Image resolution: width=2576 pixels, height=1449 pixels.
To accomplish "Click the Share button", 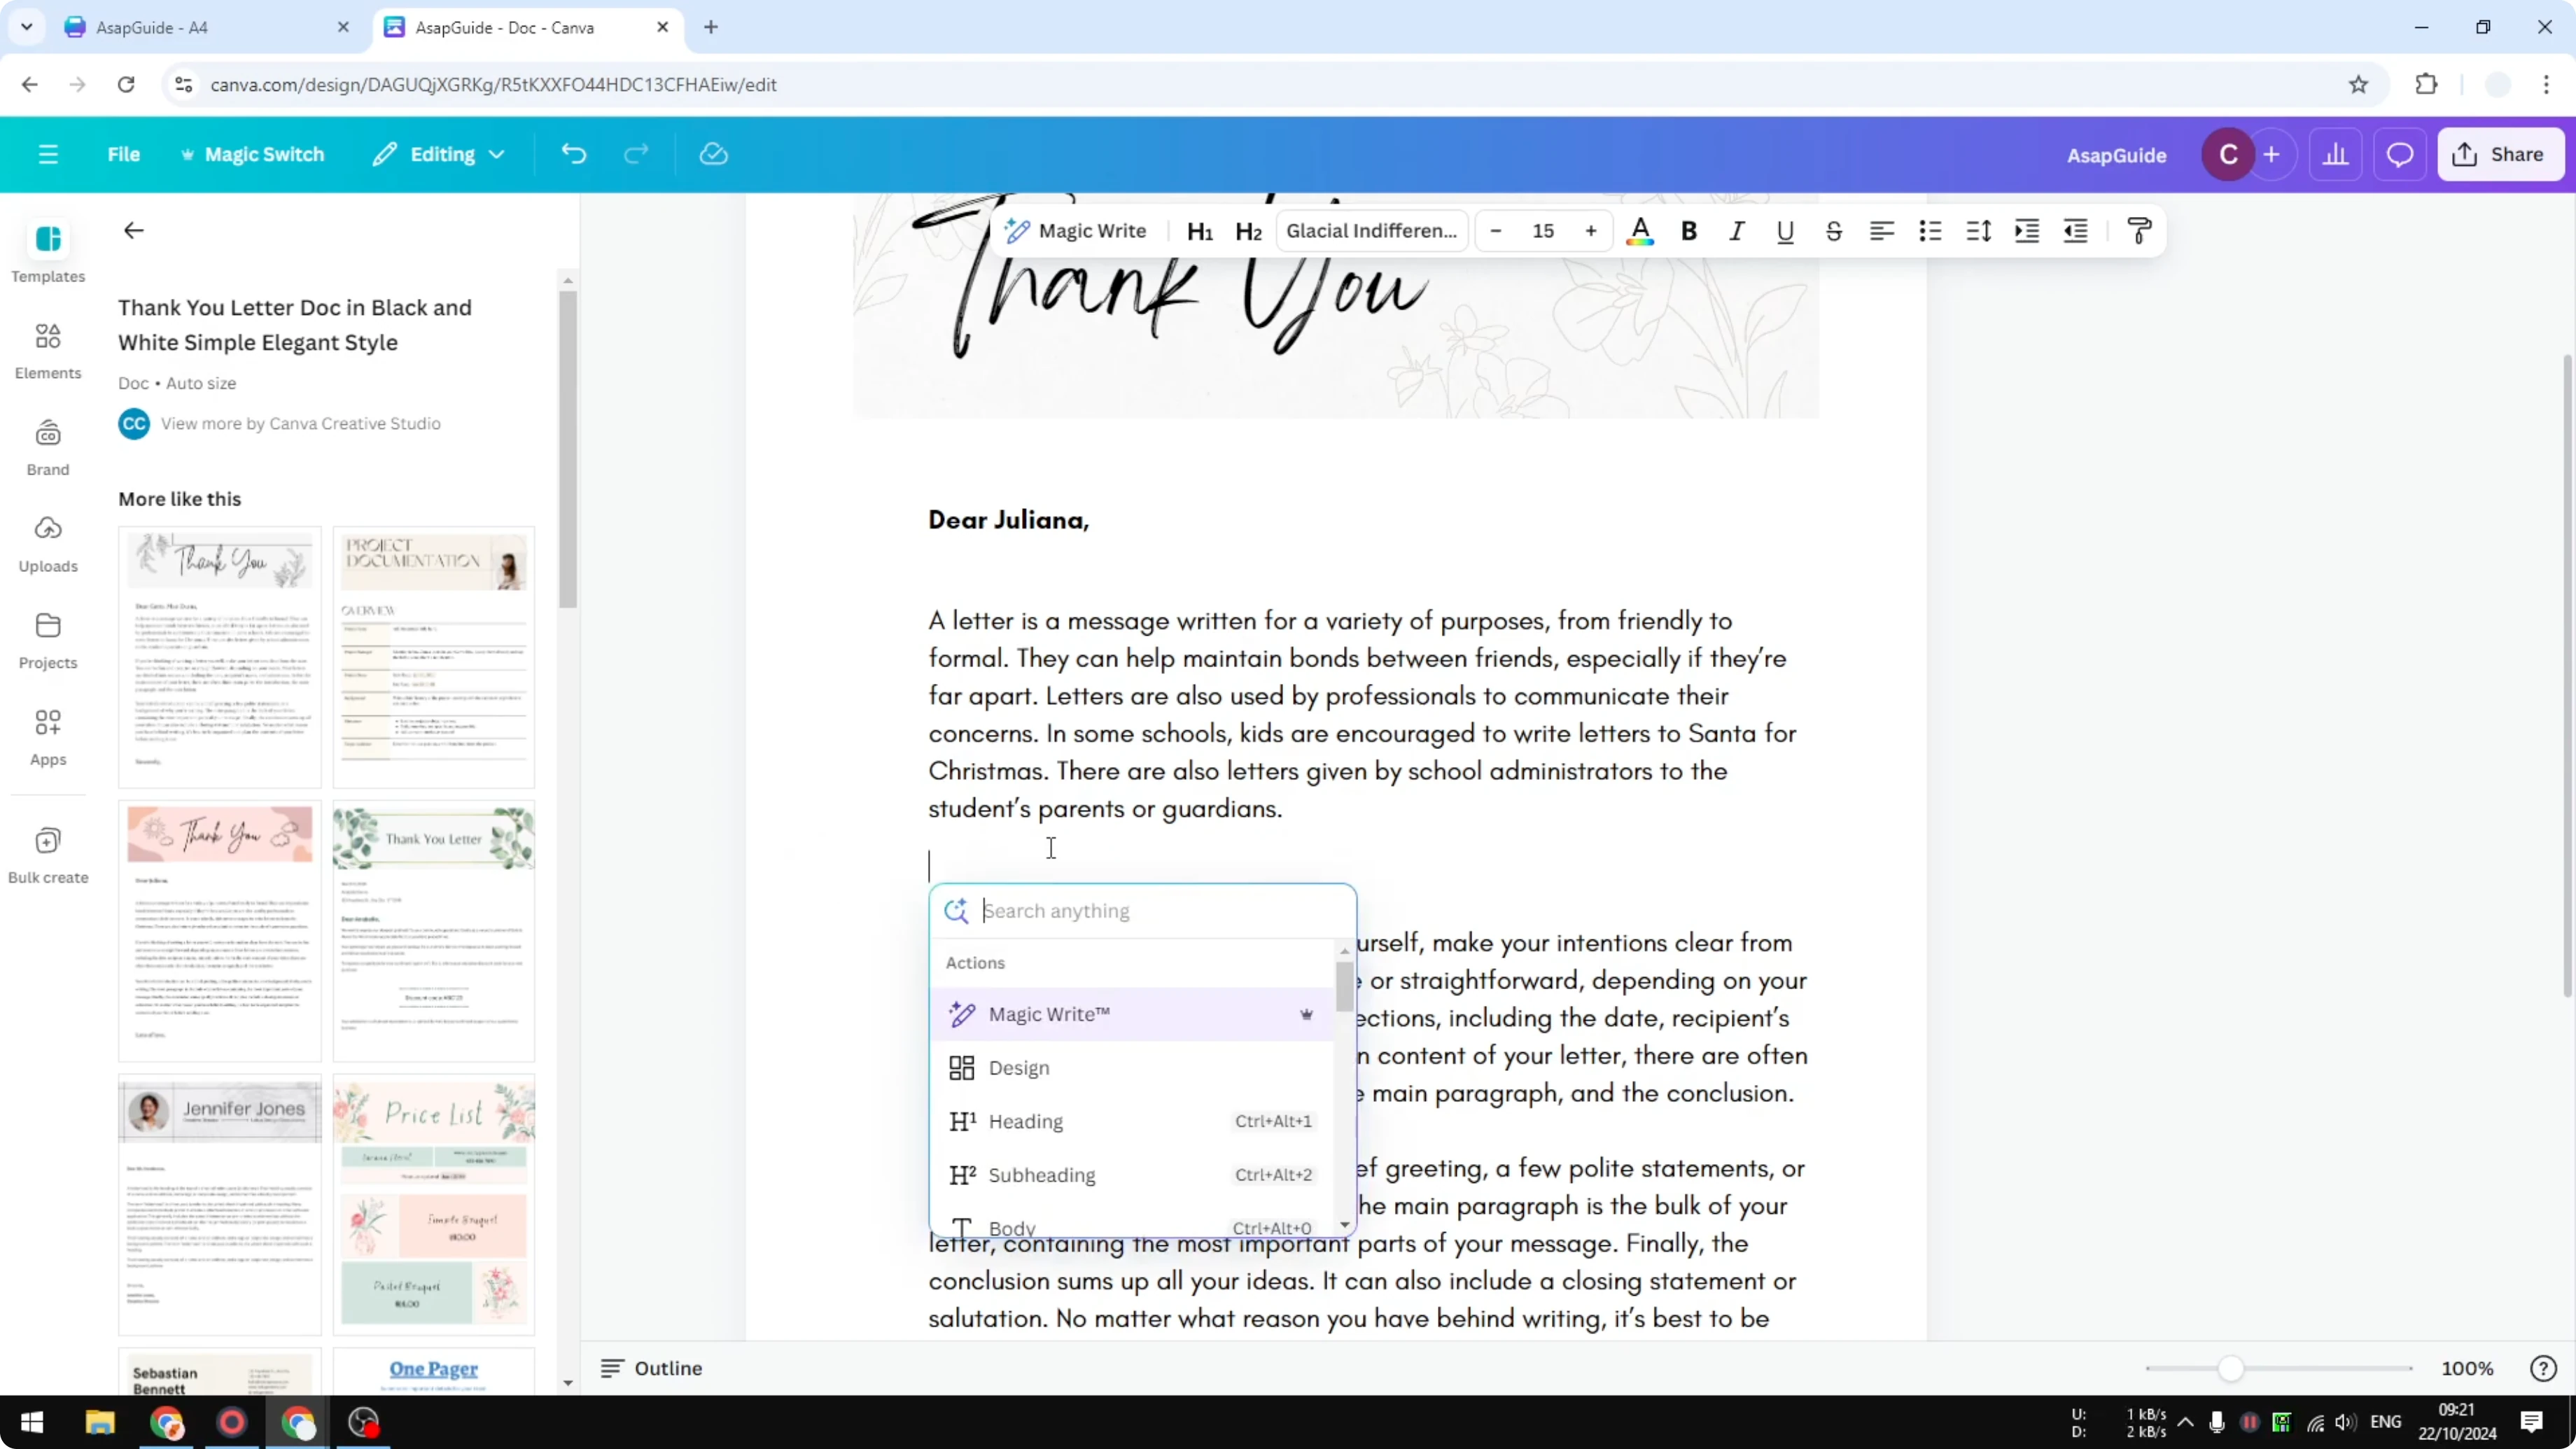I will (x=2501, y=153).
